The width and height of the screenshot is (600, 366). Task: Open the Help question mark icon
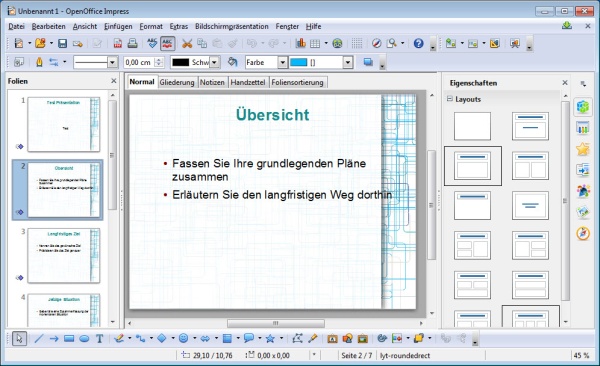[418, 43]
